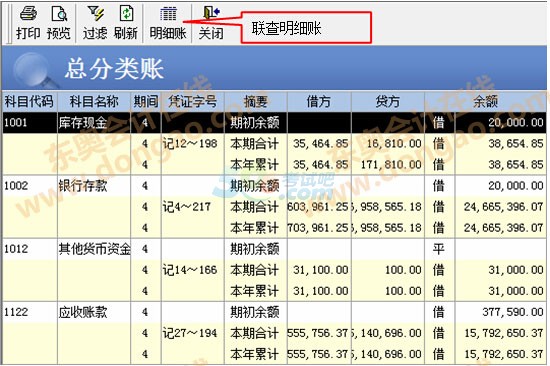The image size is (550, 366).
Task: Click the 关闭 exit door icon
Action: pyautogui.click(x=211, y=13)
